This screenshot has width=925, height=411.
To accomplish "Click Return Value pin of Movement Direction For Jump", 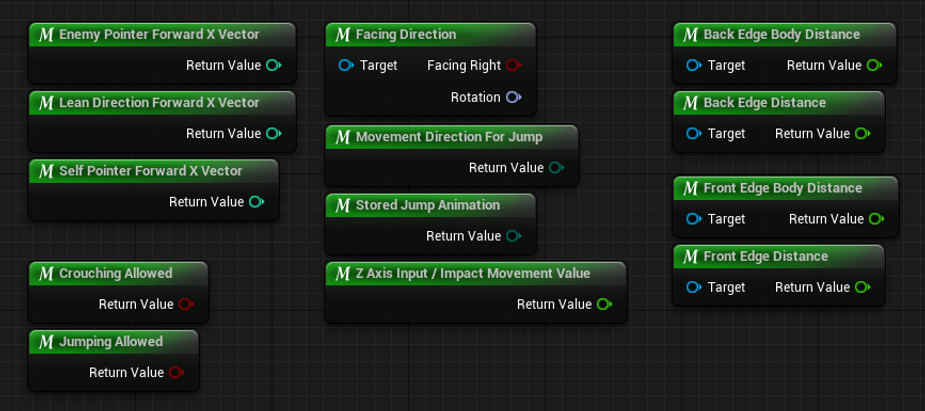I will point(556,168).
